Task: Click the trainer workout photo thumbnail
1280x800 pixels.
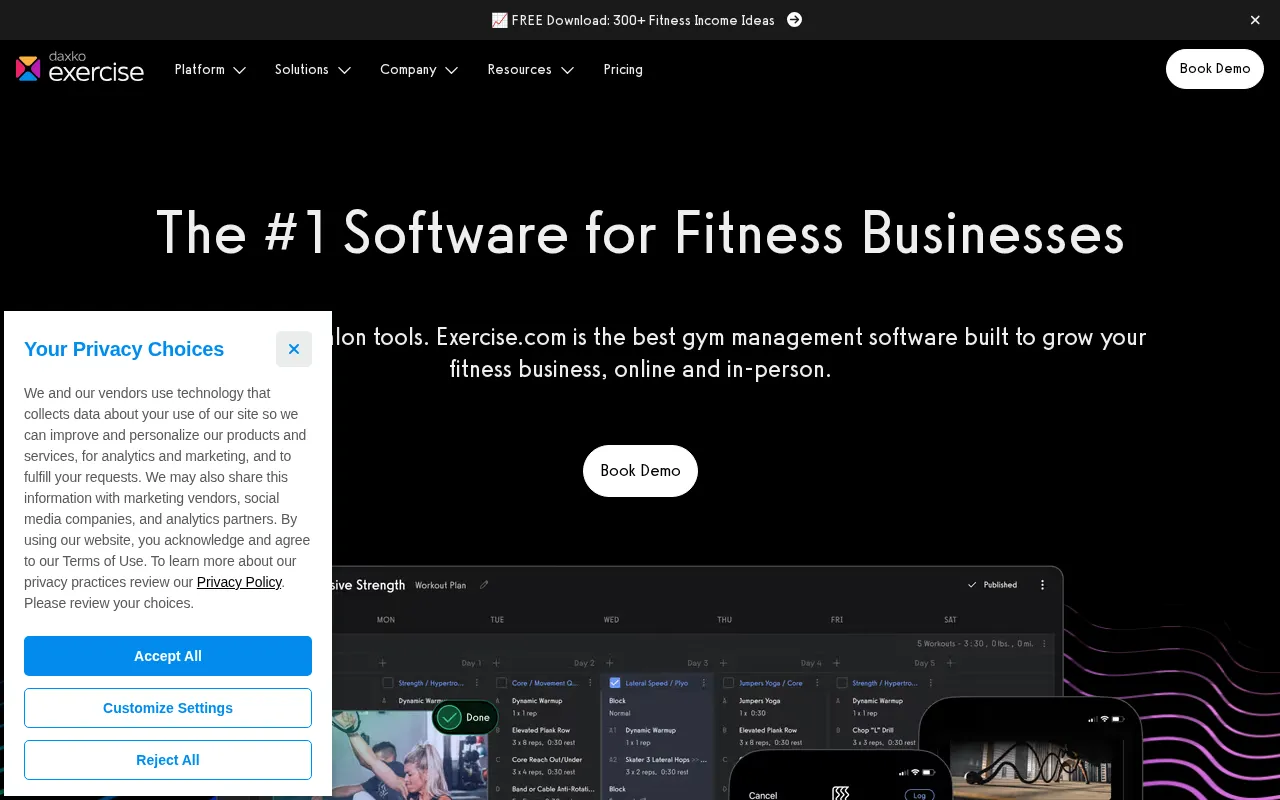Action: coord(408,755)
